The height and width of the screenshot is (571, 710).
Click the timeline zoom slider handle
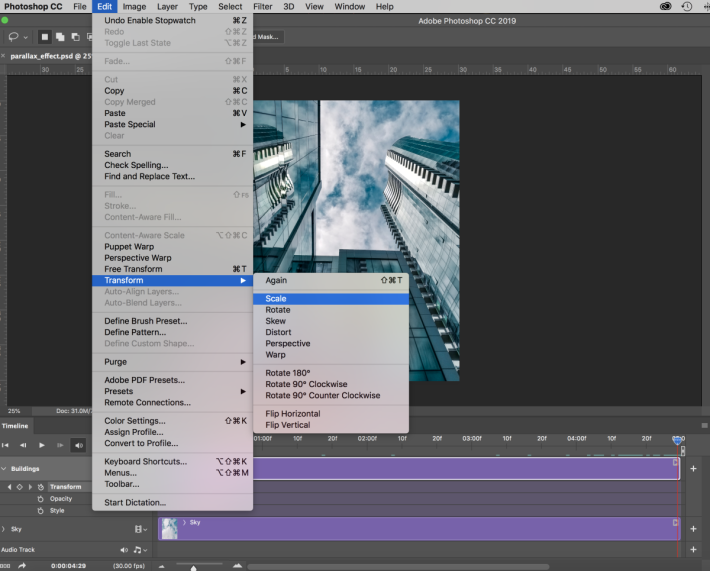[x=193, y=568]
